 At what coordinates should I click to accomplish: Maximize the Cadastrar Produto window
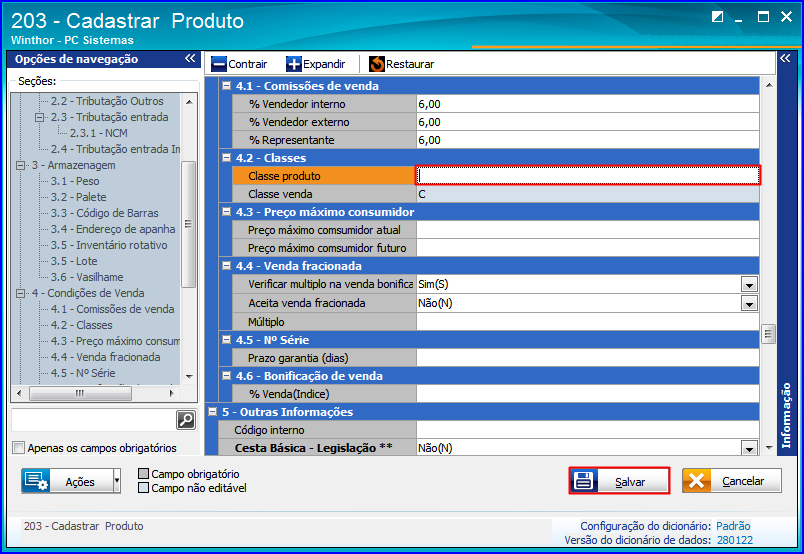pos(763,17)
